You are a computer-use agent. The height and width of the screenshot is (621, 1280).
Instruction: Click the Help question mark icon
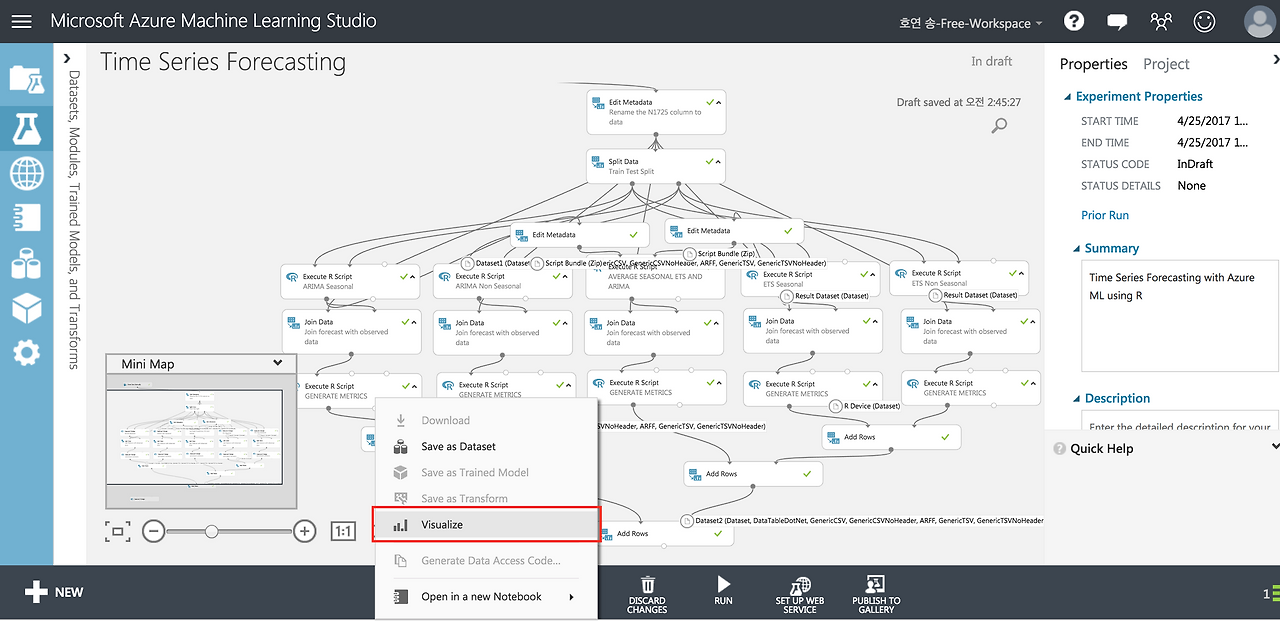pyautogui.click(x=1074, y=21)
